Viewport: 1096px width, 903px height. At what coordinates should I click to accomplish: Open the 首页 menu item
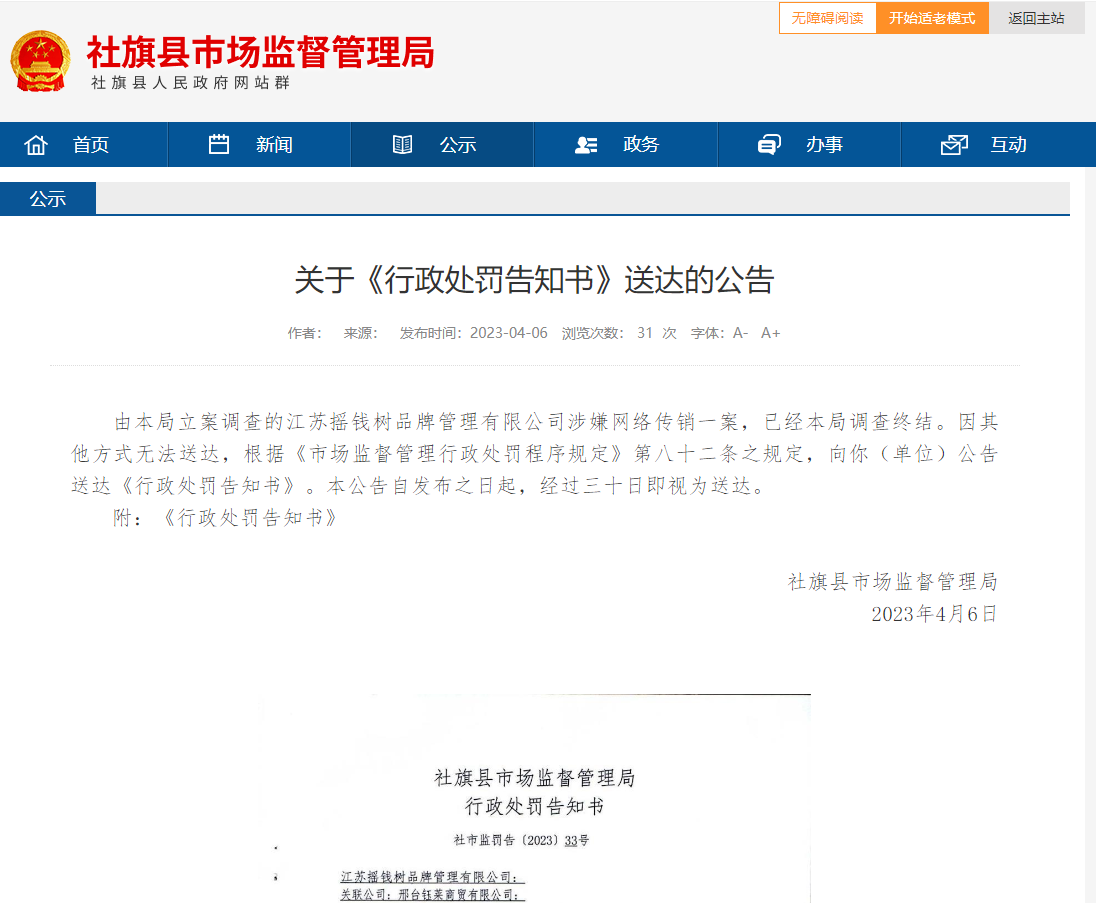(x=91, y=145)
